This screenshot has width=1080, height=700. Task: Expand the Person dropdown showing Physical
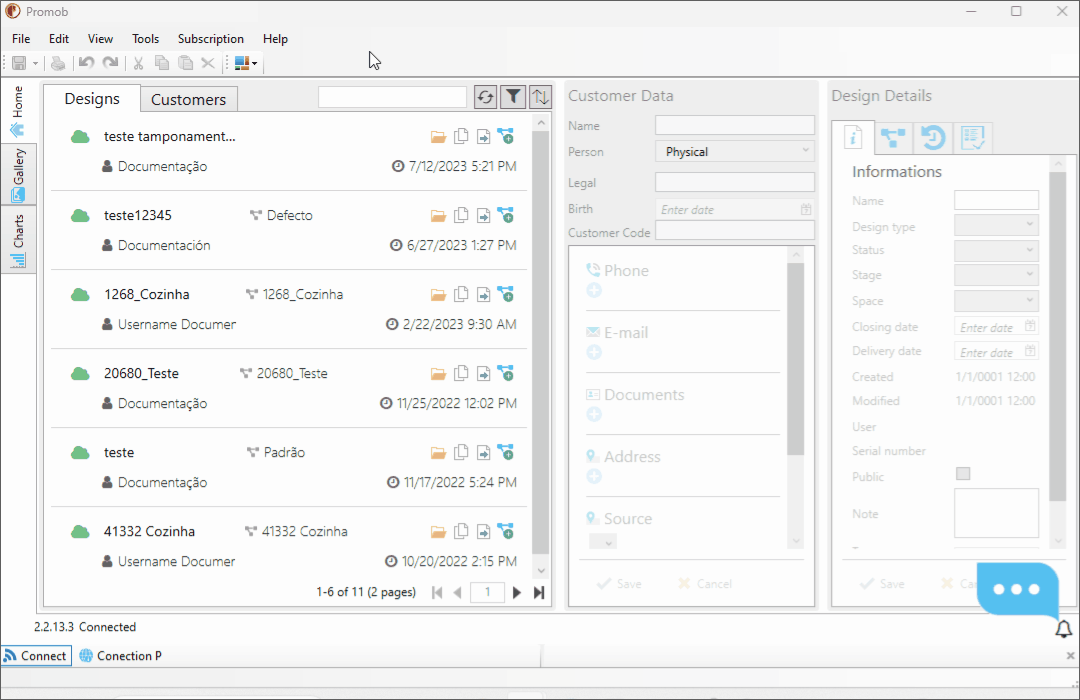735,152
